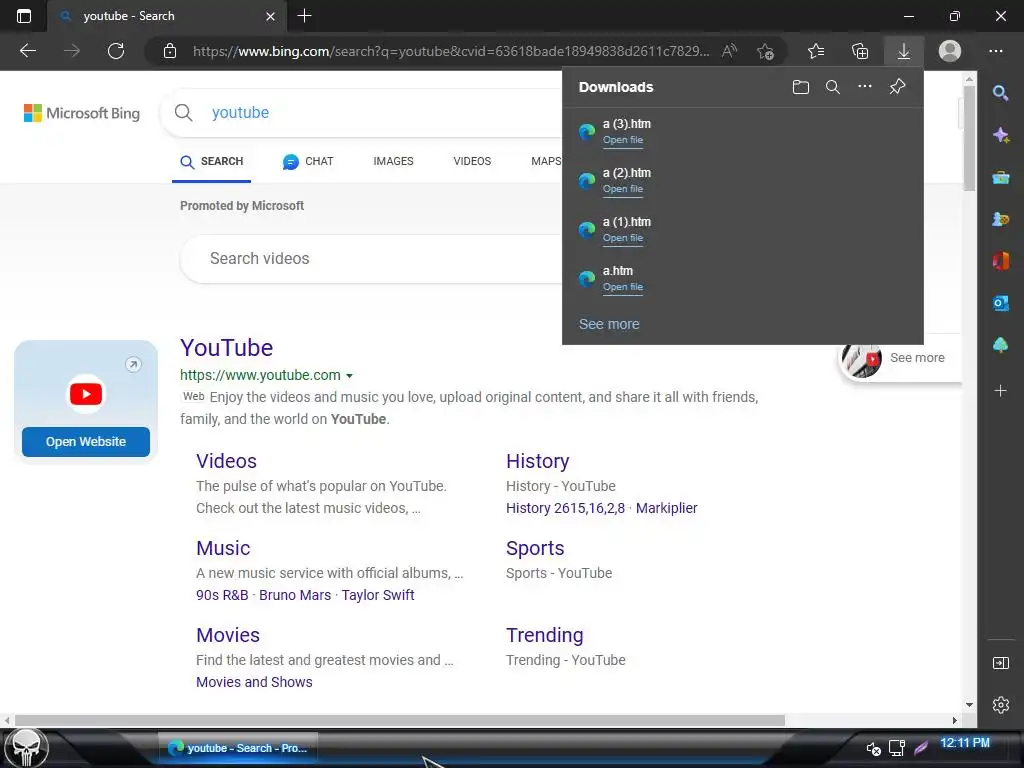1024x768 pixels.
Task: Open a new tab with plus icon
Action: click(304, 16)
